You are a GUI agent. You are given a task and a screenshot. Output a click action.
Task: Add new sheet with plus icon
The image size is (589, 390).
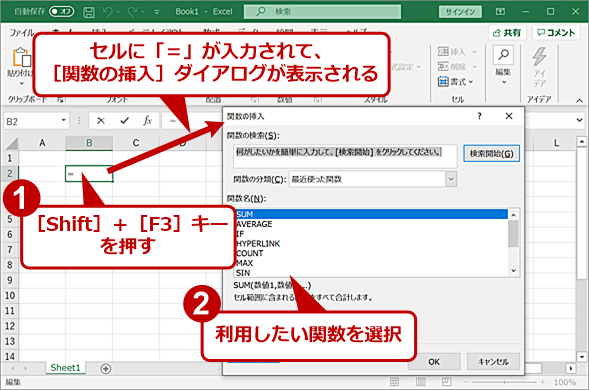106,369
